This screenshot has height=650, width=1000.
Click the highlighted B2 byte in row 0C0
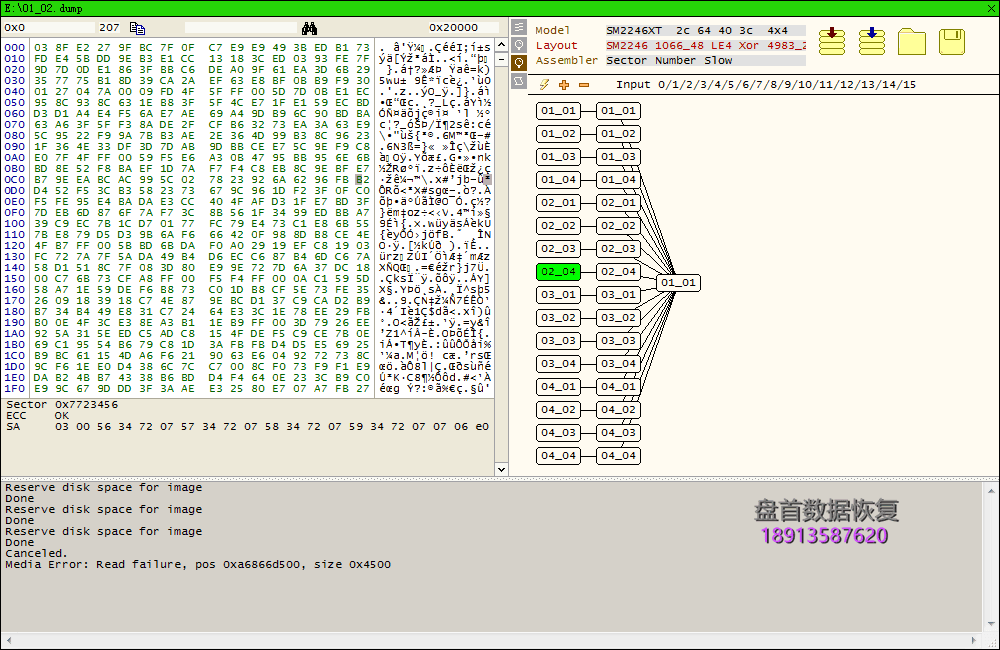(362, 180)
